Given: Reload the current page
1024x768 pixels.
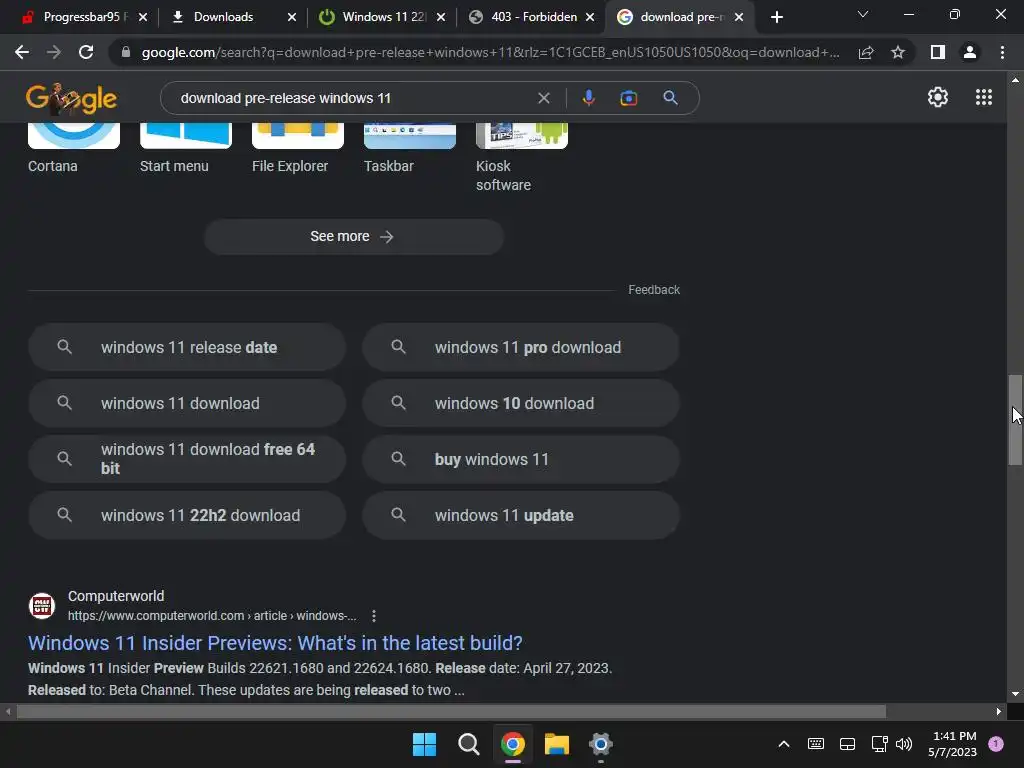Looking at the screenshot, I should click(x=86, y=52).
